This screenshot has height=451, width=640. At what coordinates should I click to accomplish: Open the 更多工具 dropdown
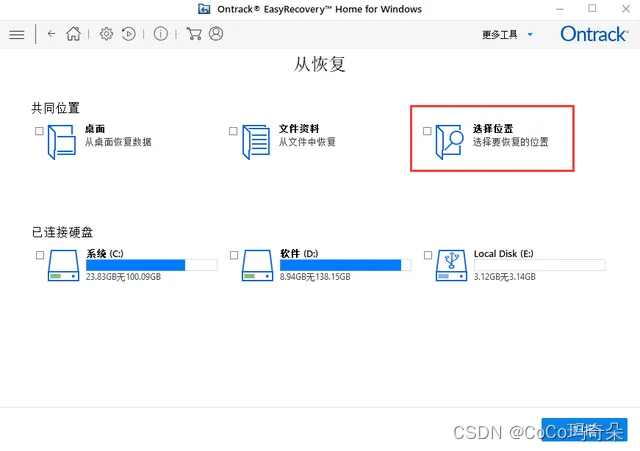507,35
